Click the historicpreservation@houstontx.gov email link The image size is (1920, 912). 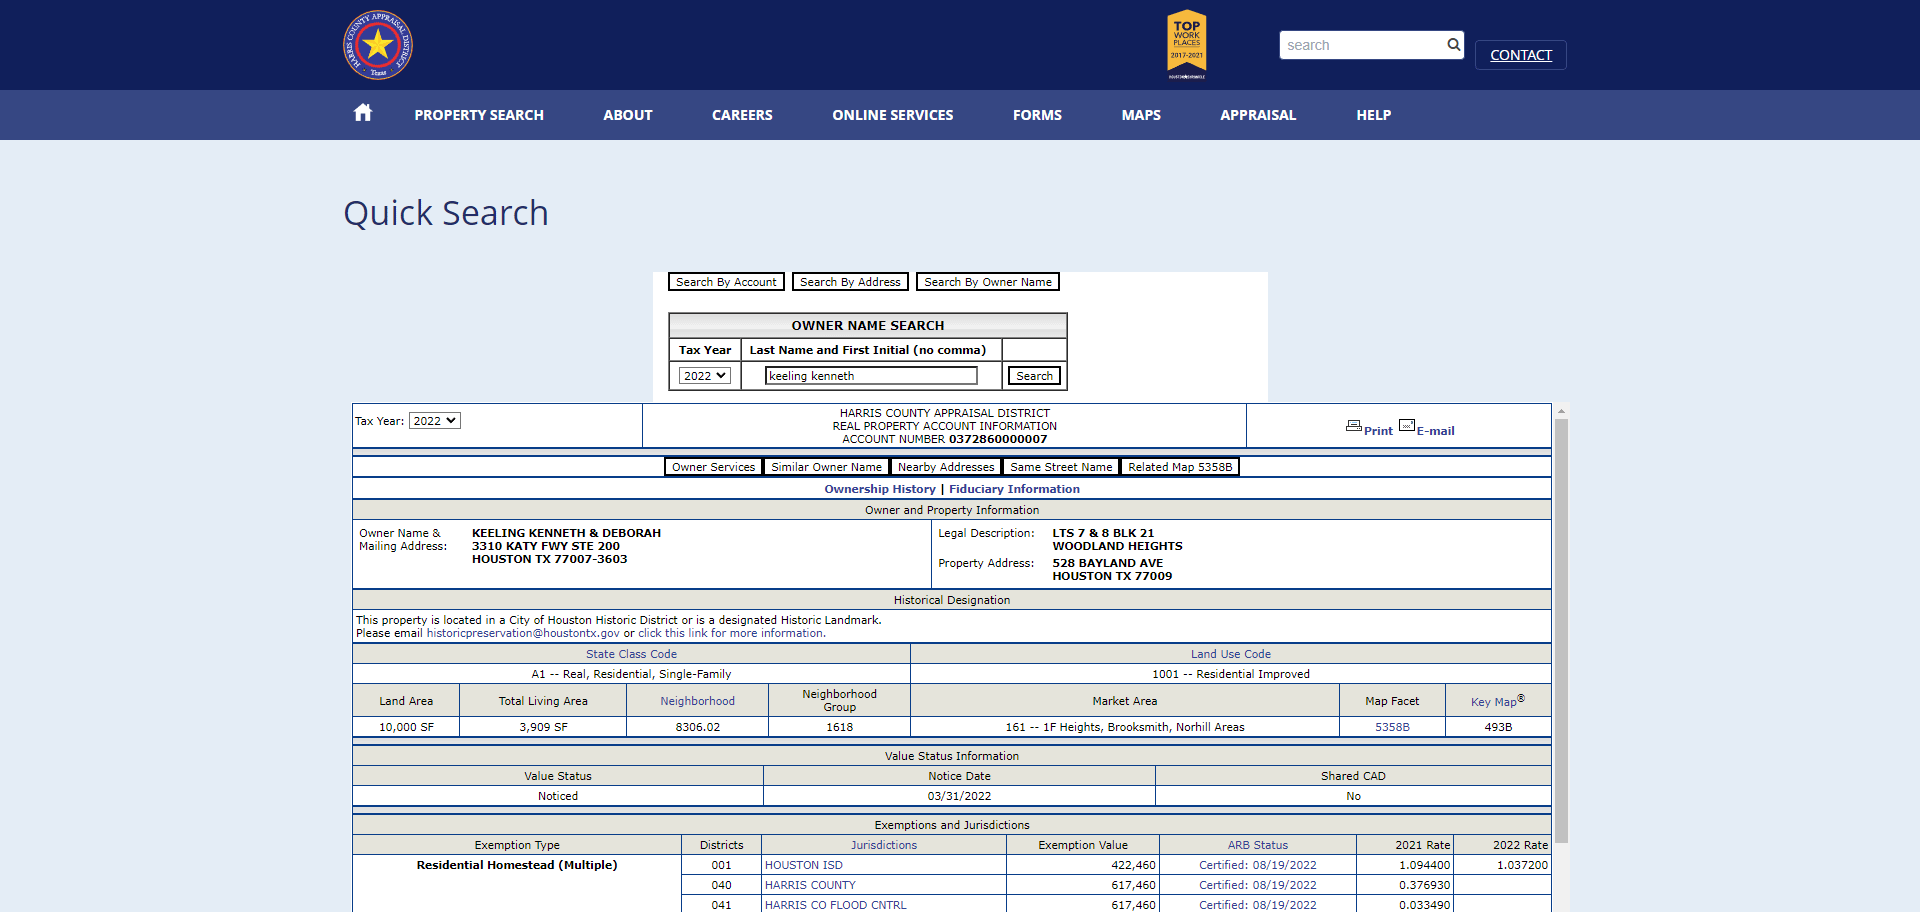pyautogui.click(x=523, y=633)
